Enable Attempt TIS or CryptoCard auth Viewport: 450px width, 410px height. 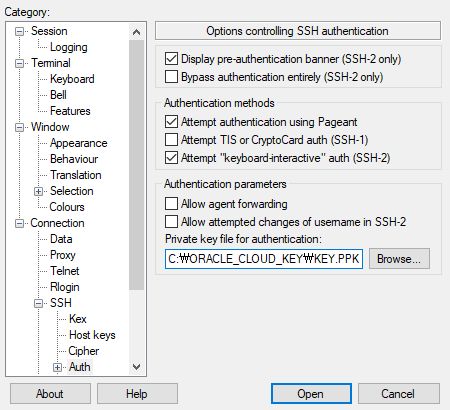pos(171,140)
